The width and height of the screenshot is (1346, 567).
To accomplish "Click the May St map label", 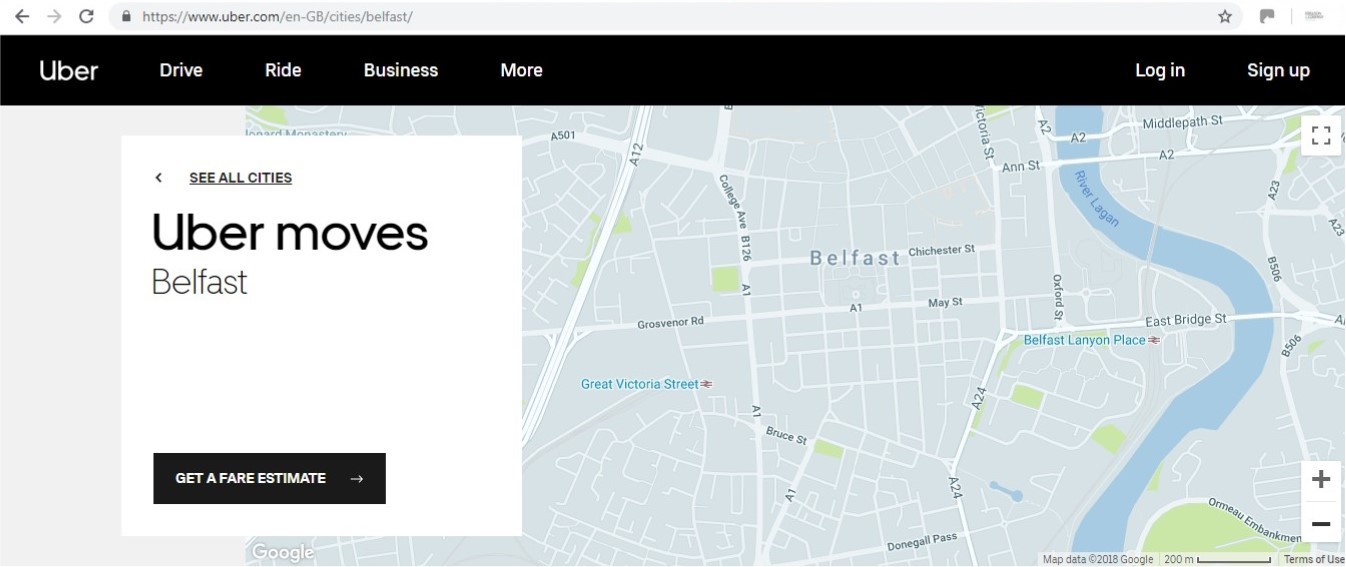I will pyautogui.click(x=945, y=302).
